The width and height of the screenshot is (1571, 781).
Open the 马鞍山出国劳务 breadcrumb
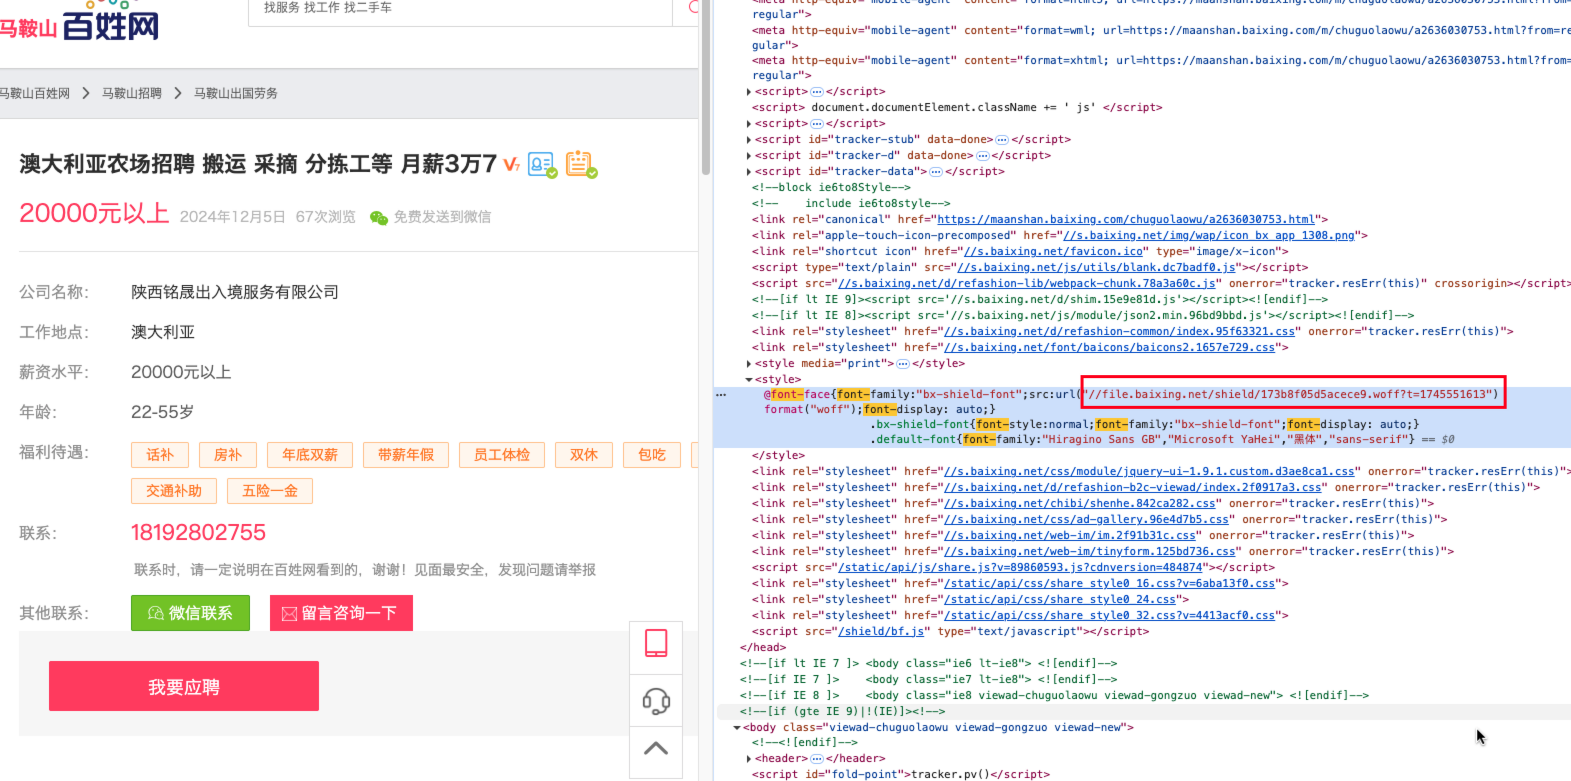pos(236,93)
